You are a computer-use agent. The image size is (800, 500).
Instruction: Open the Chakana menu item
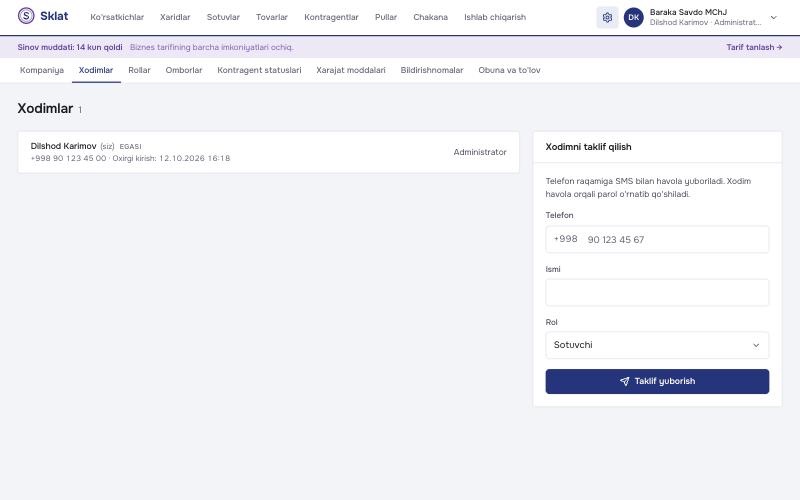point(430,17)
